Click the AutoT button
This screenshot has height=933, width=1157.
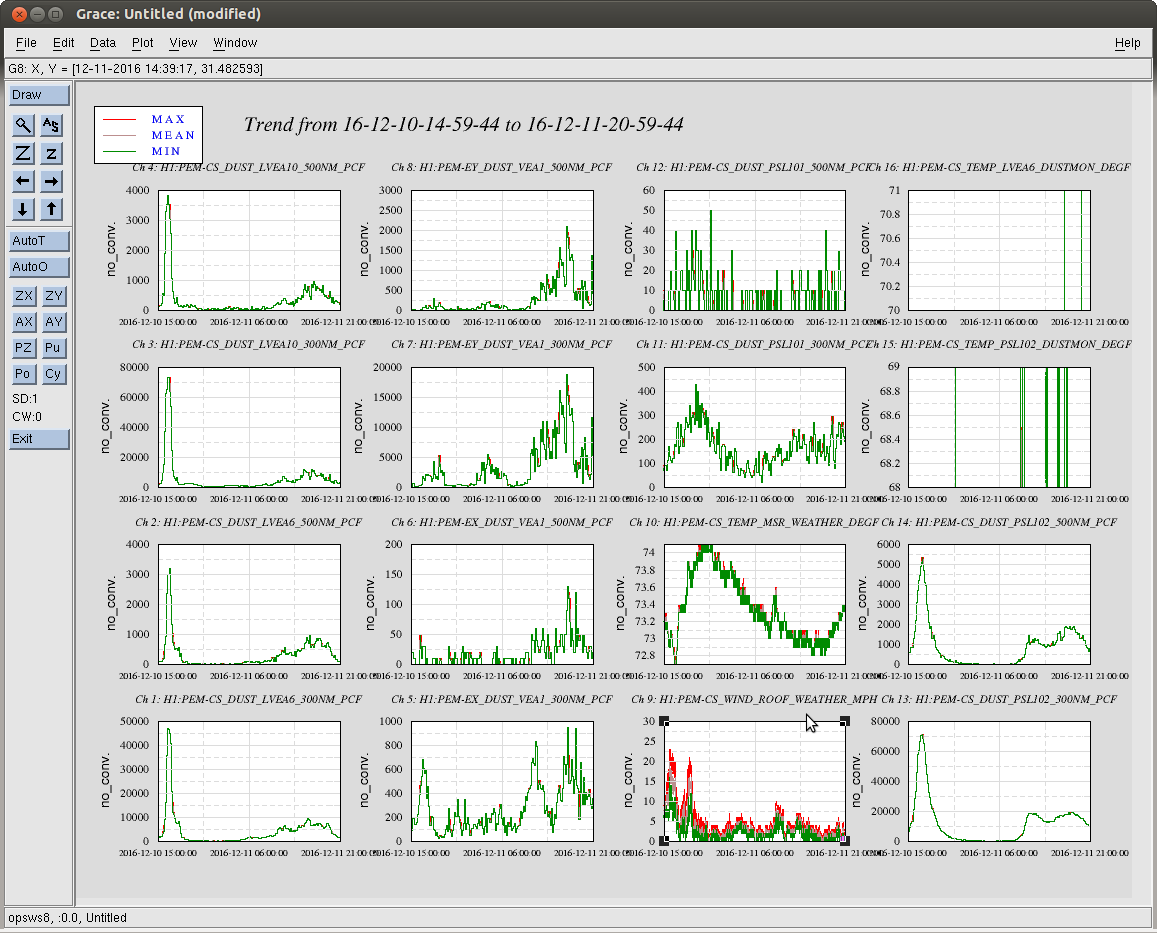[39, 241]
